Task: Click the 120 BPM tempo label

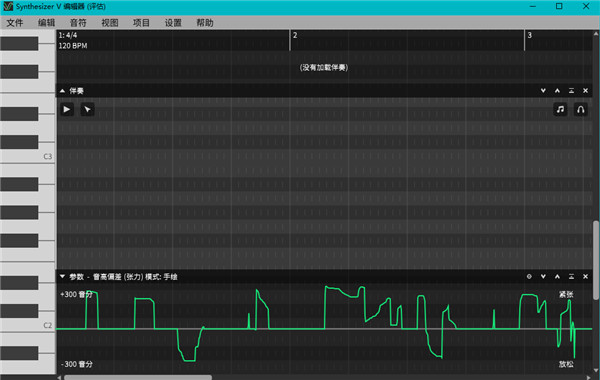Action: pyautogui.click(x=73, y=46)
